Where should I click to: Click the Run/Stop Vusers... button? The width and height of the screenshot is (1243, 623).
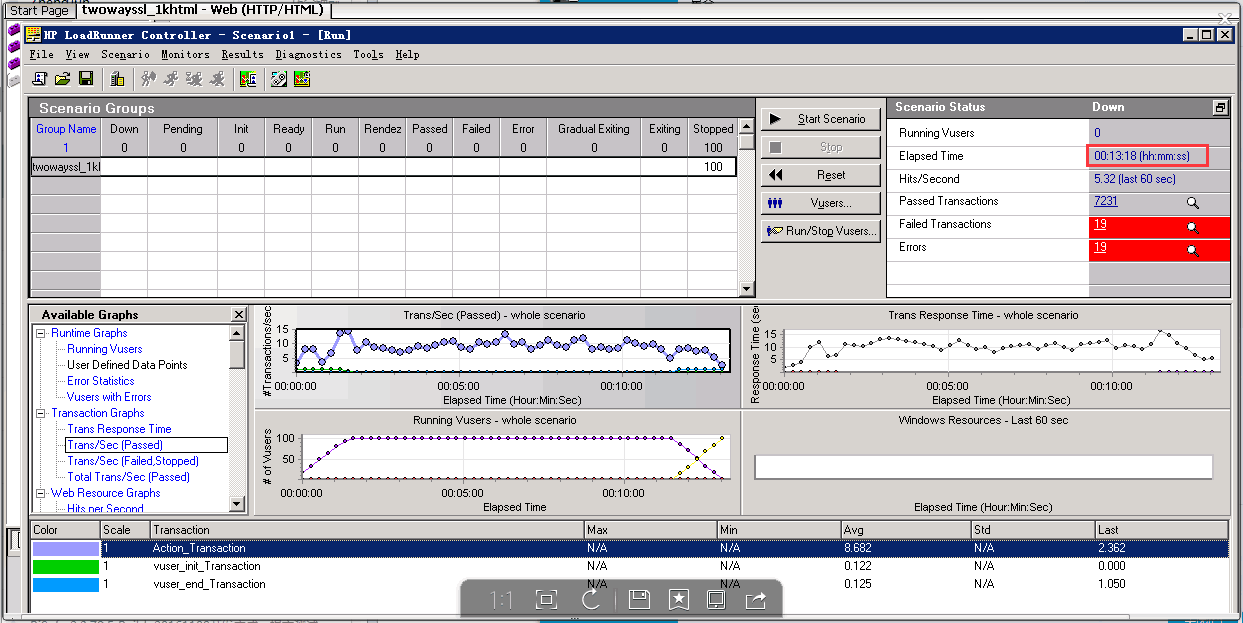821,231
